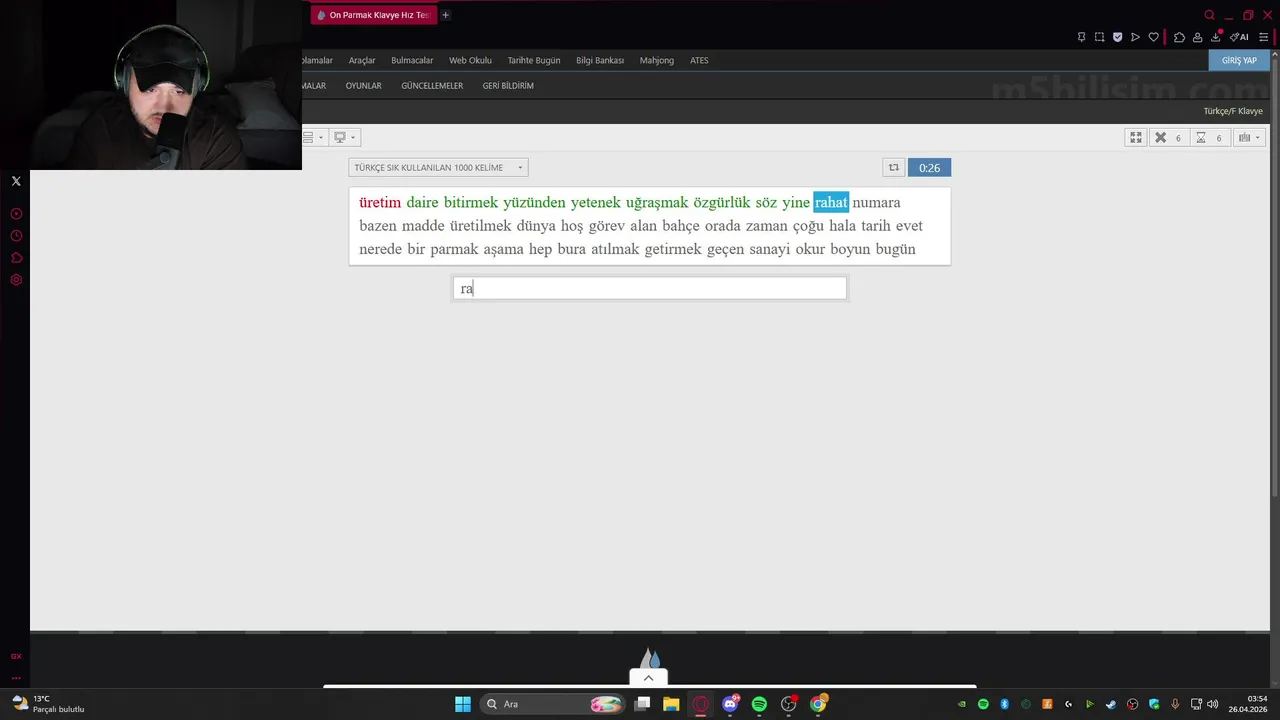
Task: Click the system tray volume icon
Action: click(1212, 704)
